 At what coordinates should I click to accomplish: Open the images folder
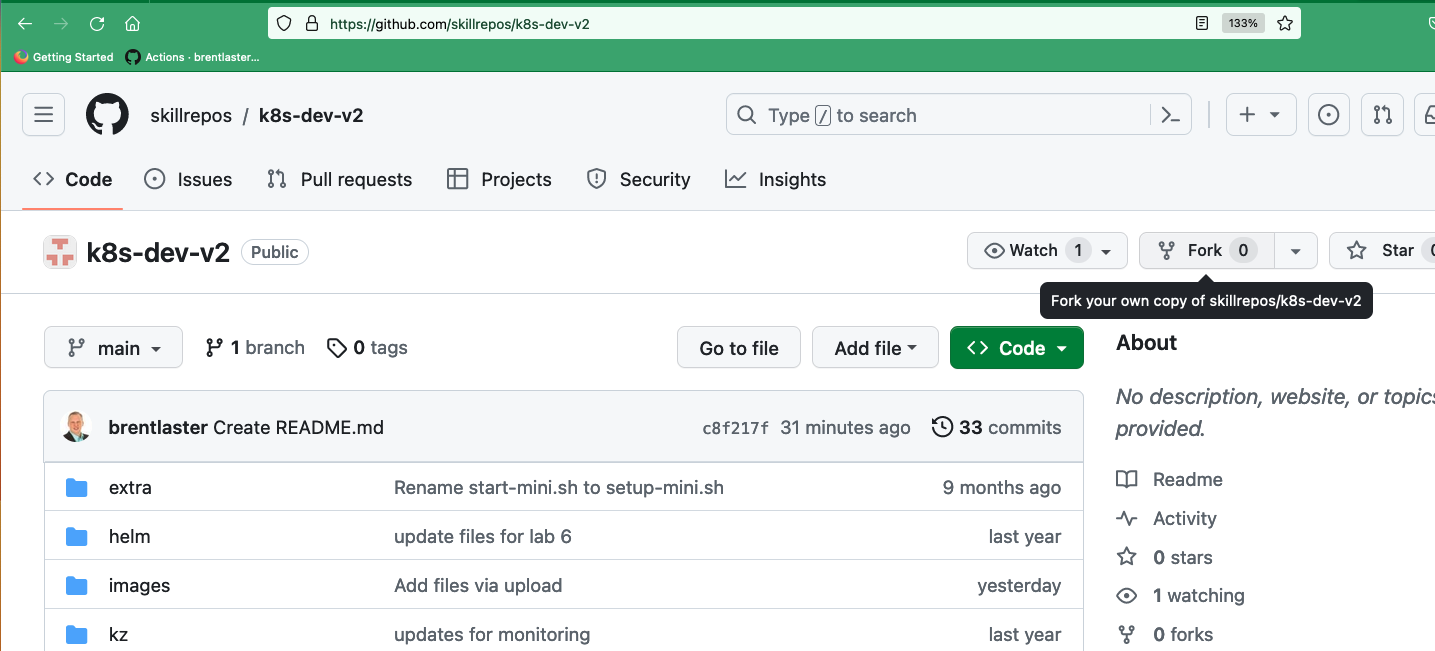pos(139,585)
